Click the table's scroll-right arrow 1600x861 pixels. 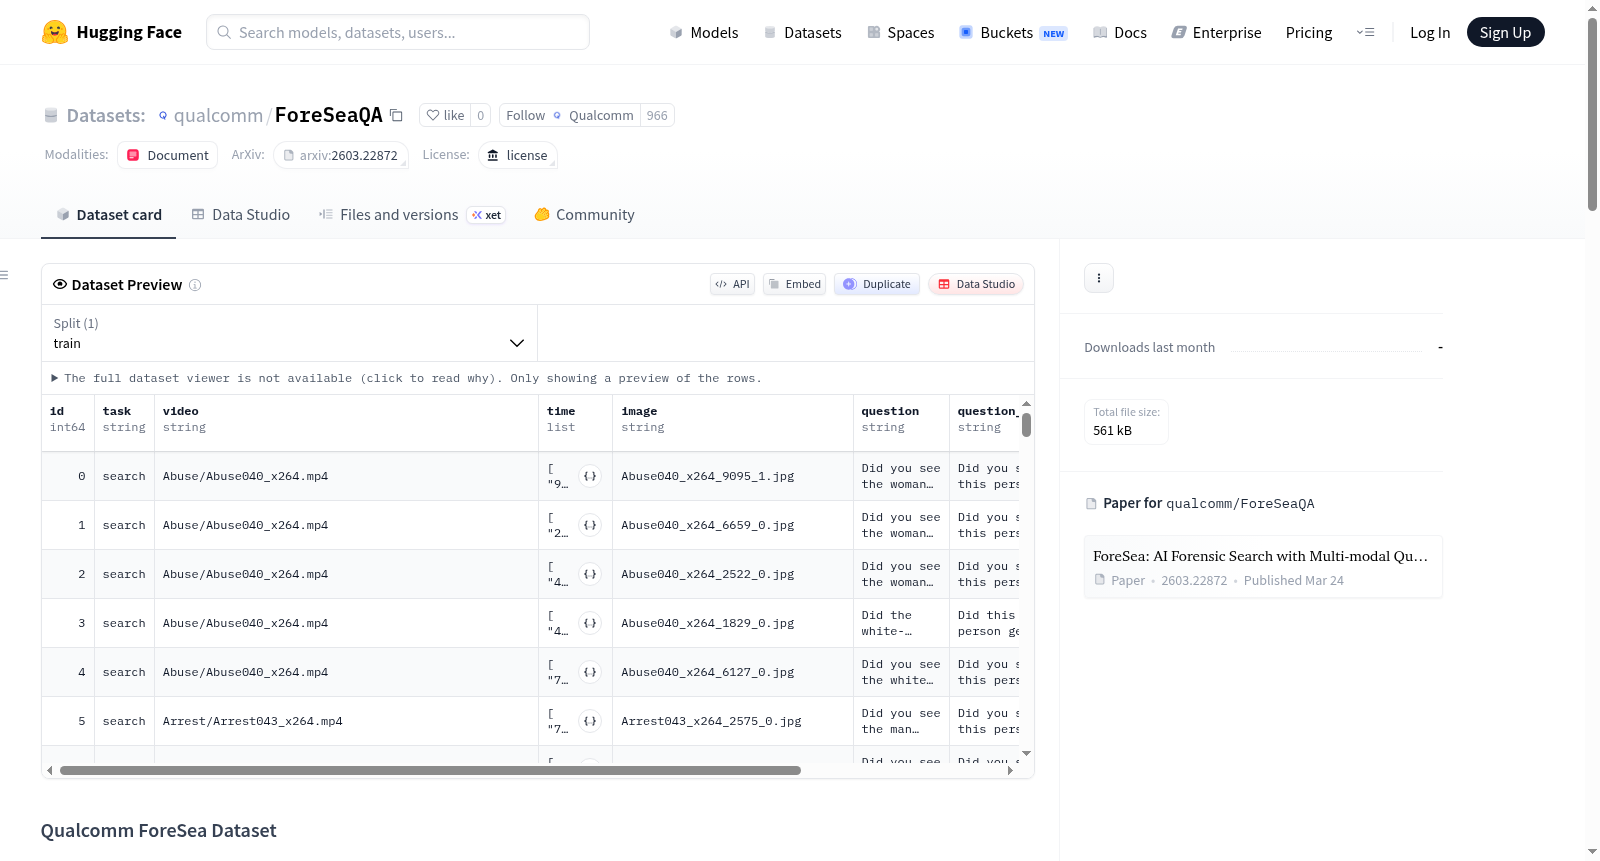pyautogui.click(x=1010, y=770)
